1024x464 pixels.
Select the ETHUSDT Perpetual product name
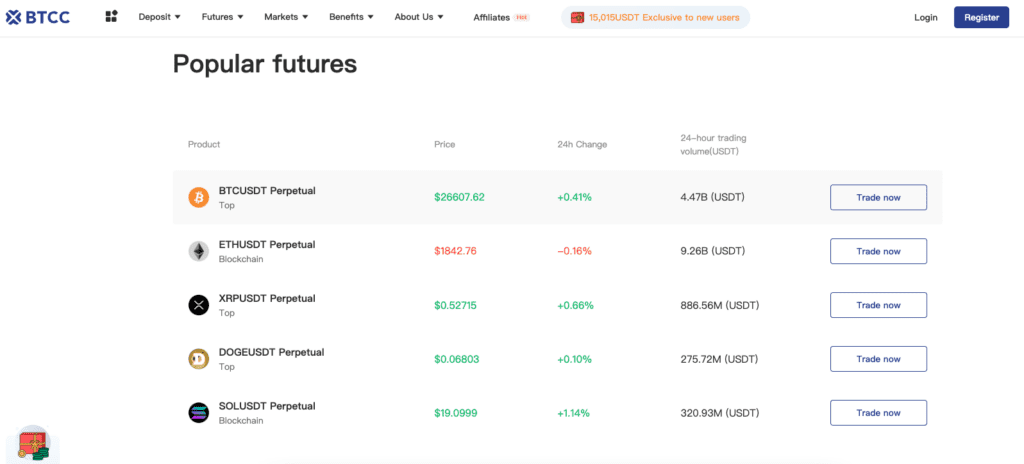click(x=267, y=244)
